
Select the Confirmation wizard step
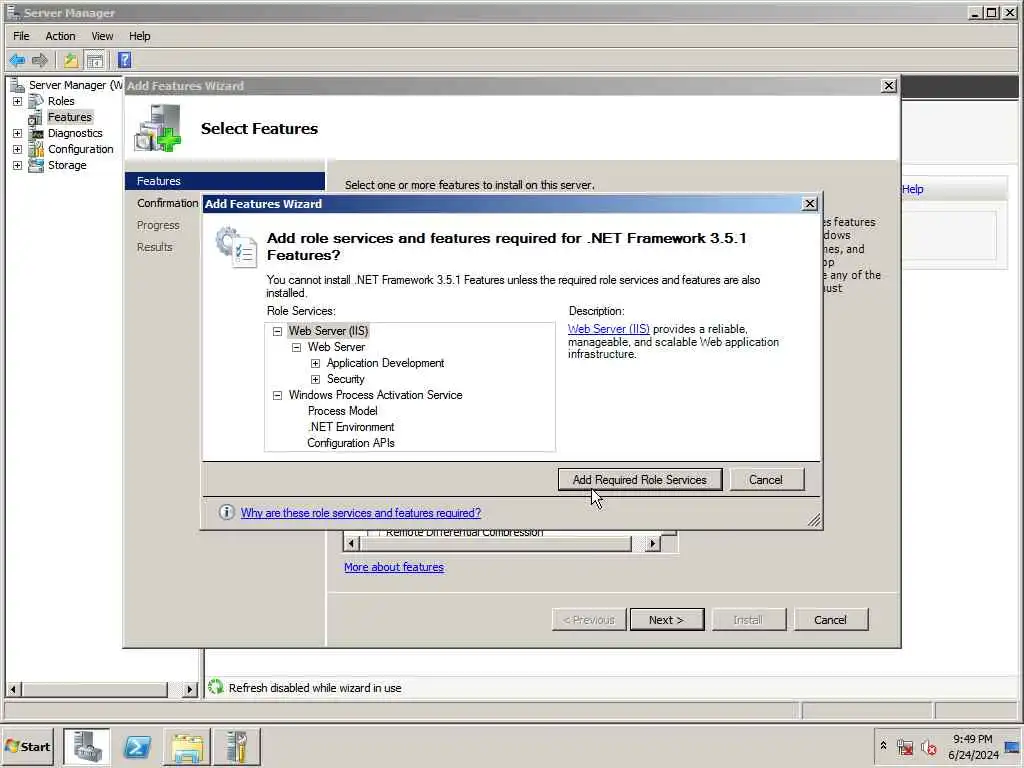click(167, 203)
